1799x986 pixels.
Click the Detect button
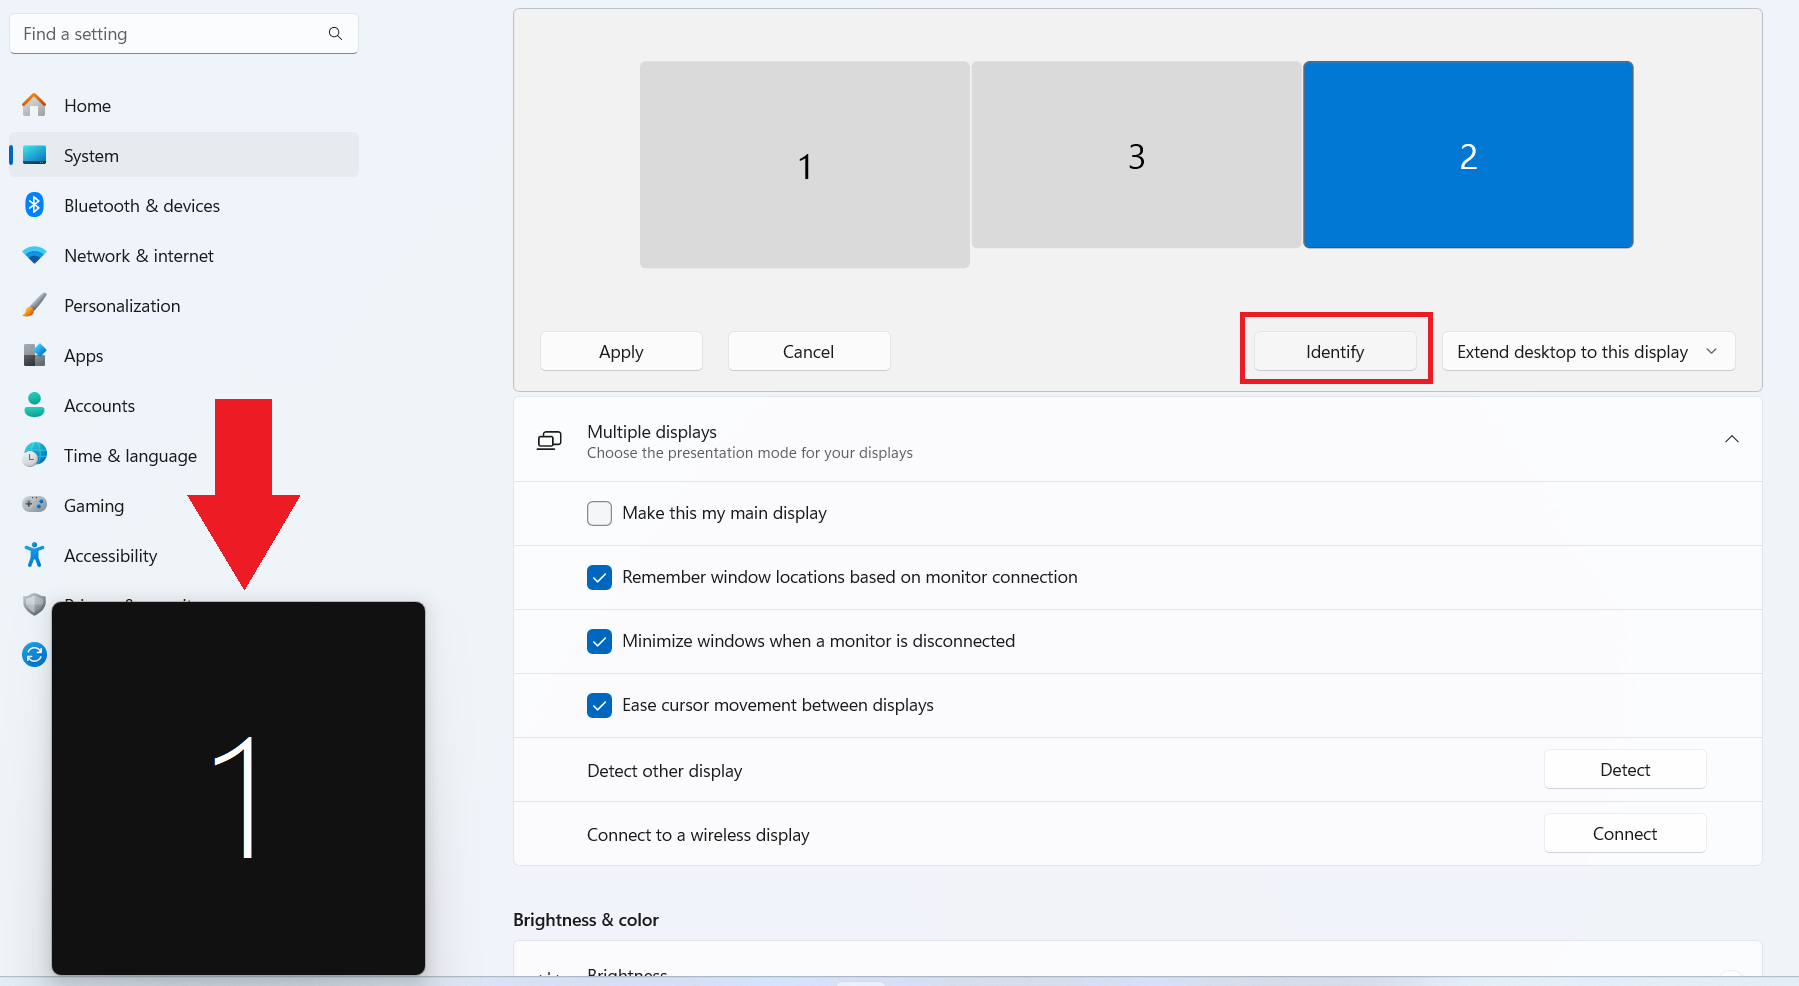(x=1624, y=770)
